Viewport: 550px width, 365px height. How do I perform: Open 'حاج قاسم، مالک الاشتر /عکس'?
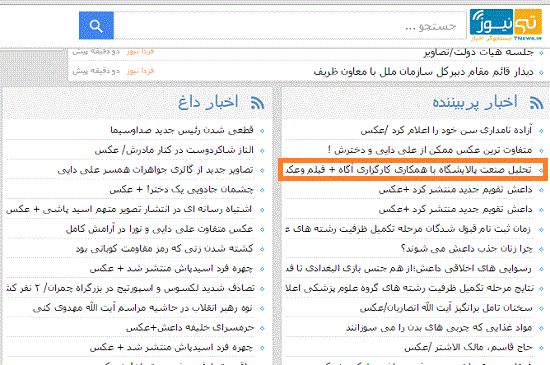[x=468, y=347]
